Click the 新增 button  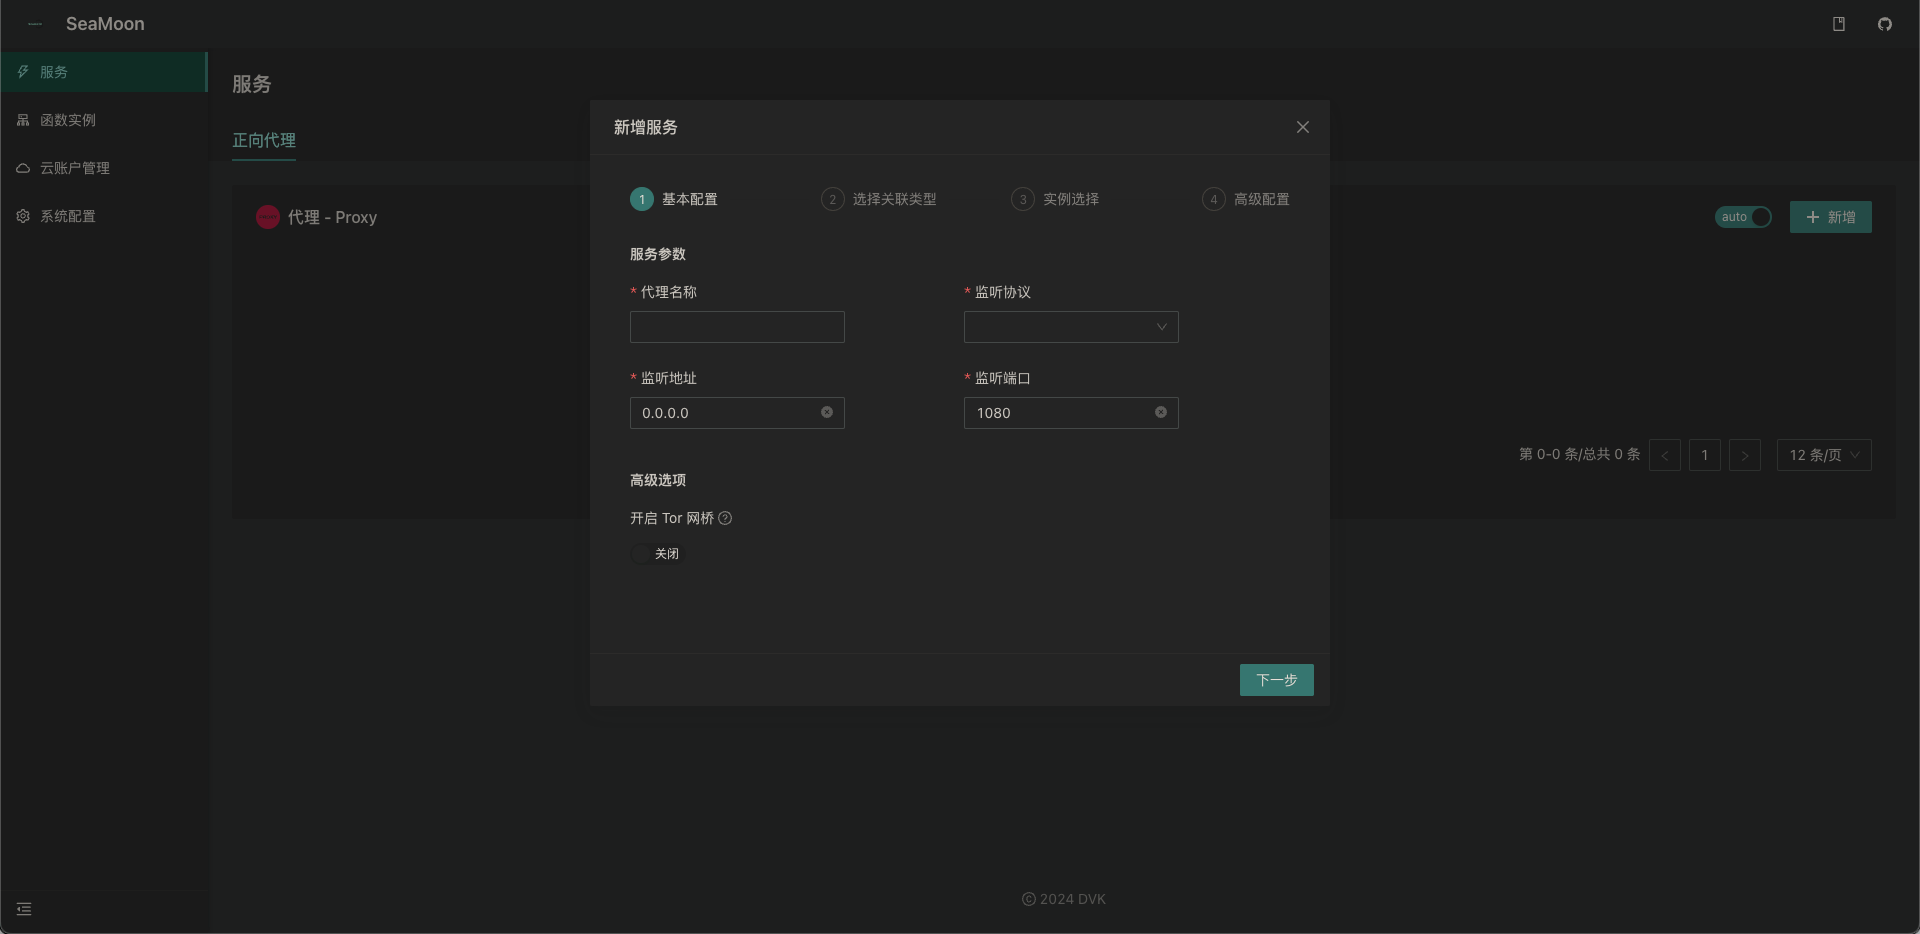1831,217
